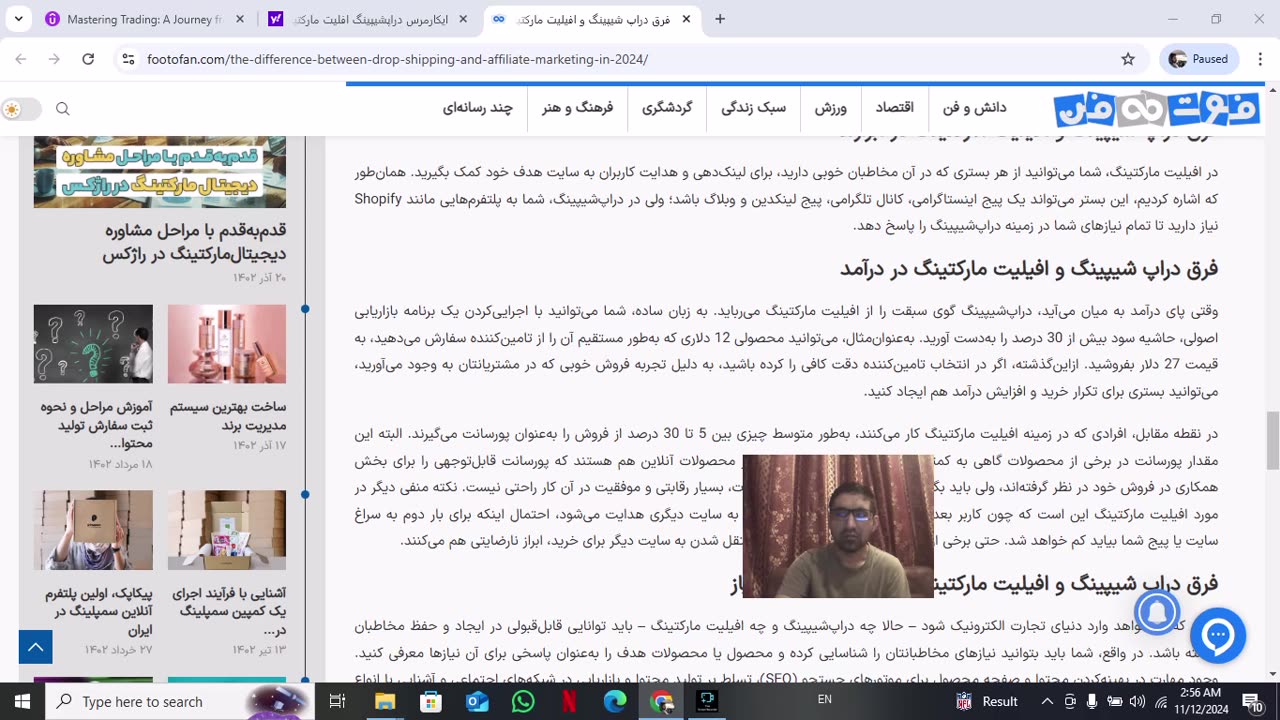
Task: Open the گردشگری menu item
Action: 667,108
